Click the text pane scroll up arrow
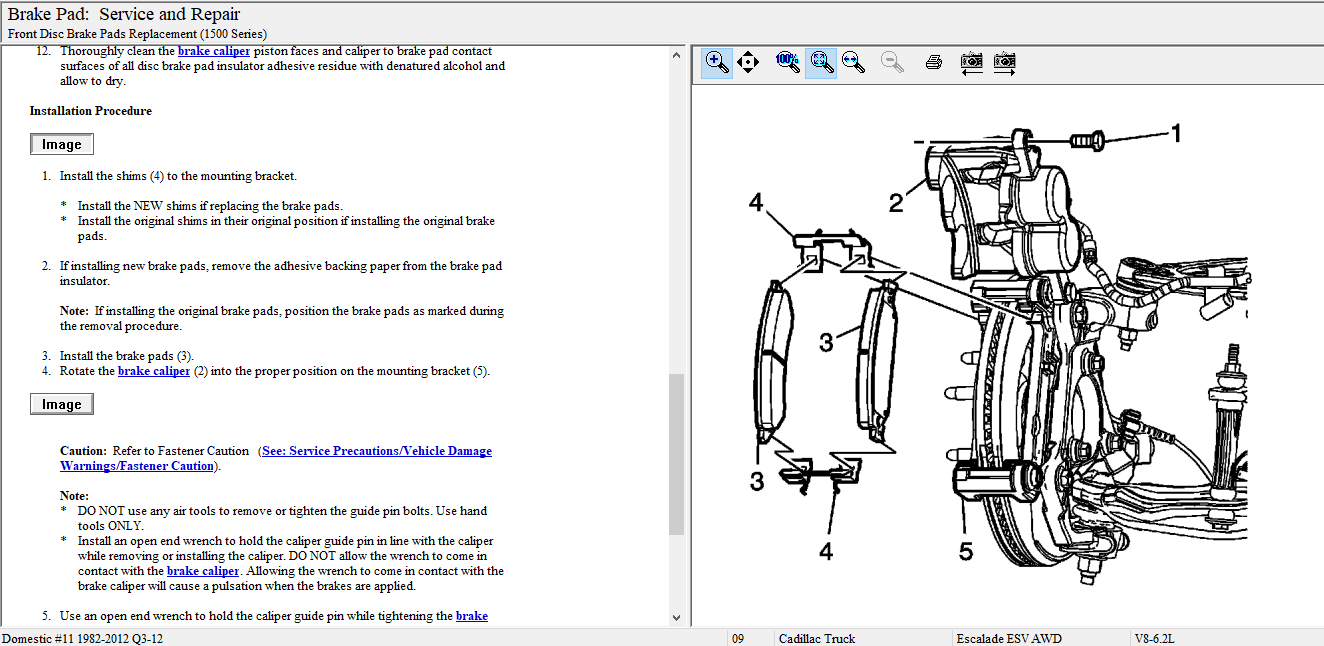 (676, 55)
